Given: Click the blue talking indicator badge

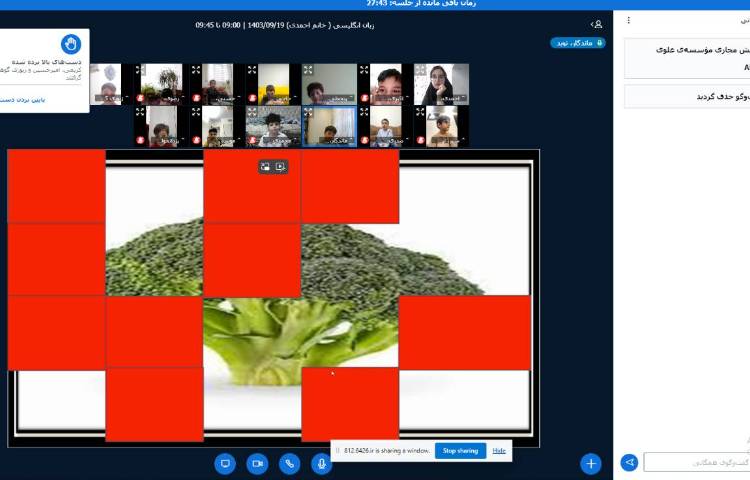Looking at the screenshot, I should (577, 43).
